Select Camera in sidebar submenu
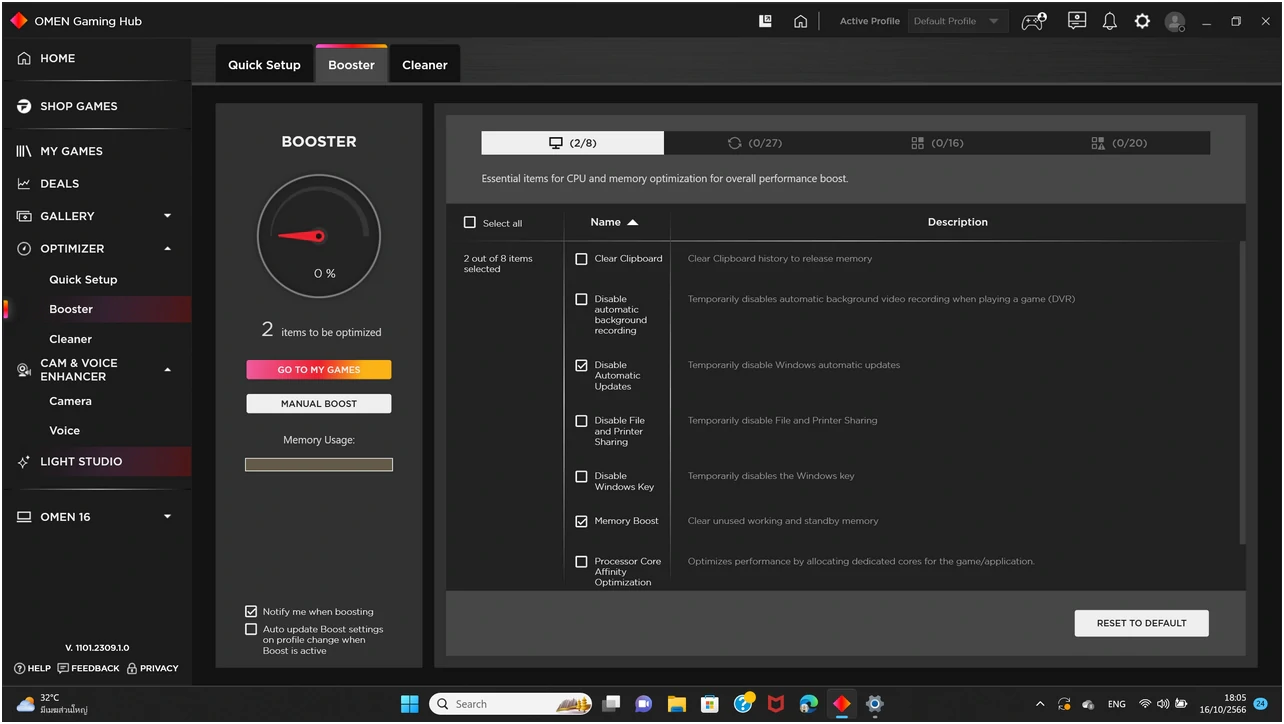 70,401
